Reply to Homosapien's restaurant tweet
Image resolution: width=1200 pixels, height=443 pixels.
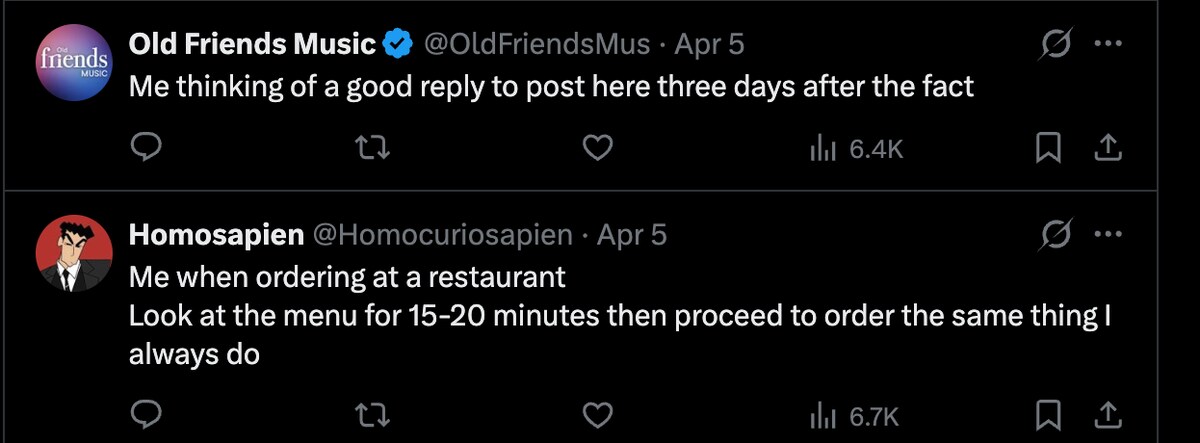coord(148,413)
